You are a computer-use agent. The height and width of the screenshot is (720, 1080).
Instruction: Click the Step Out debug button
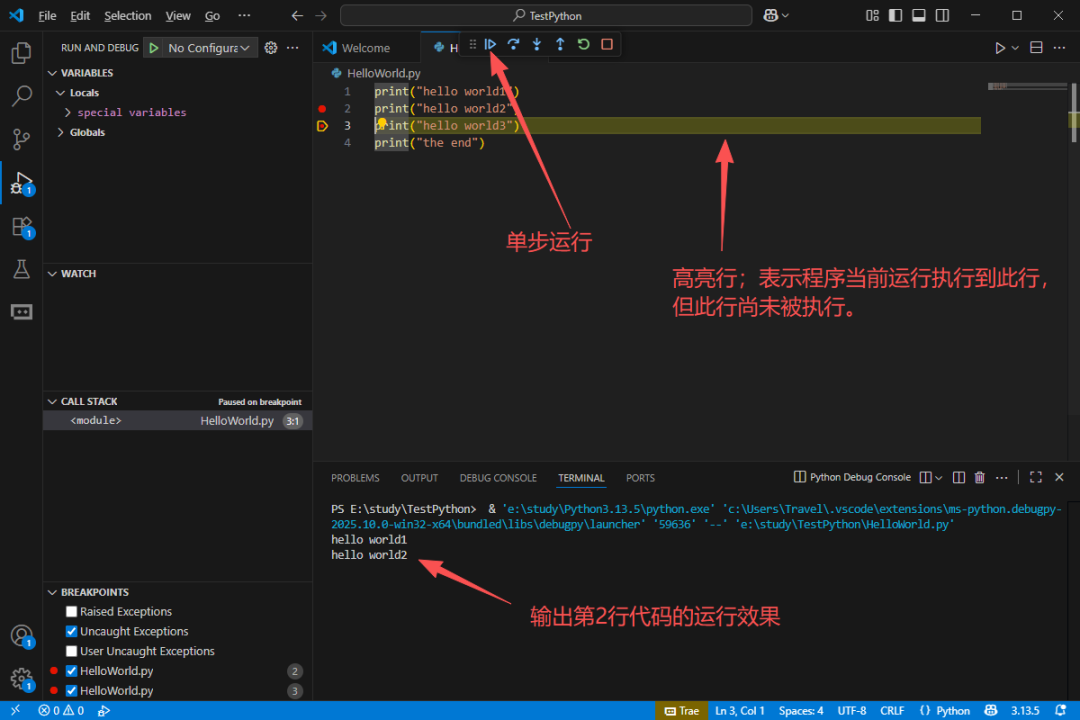coord(561,44)
